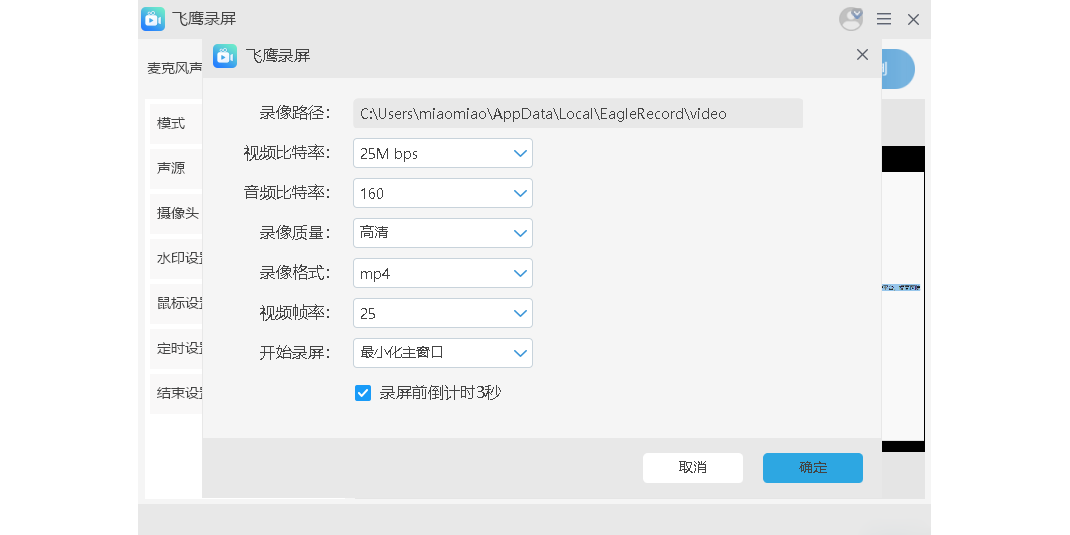Click the 录像路径 path field
1070x535 pixels.
point(578,113)
